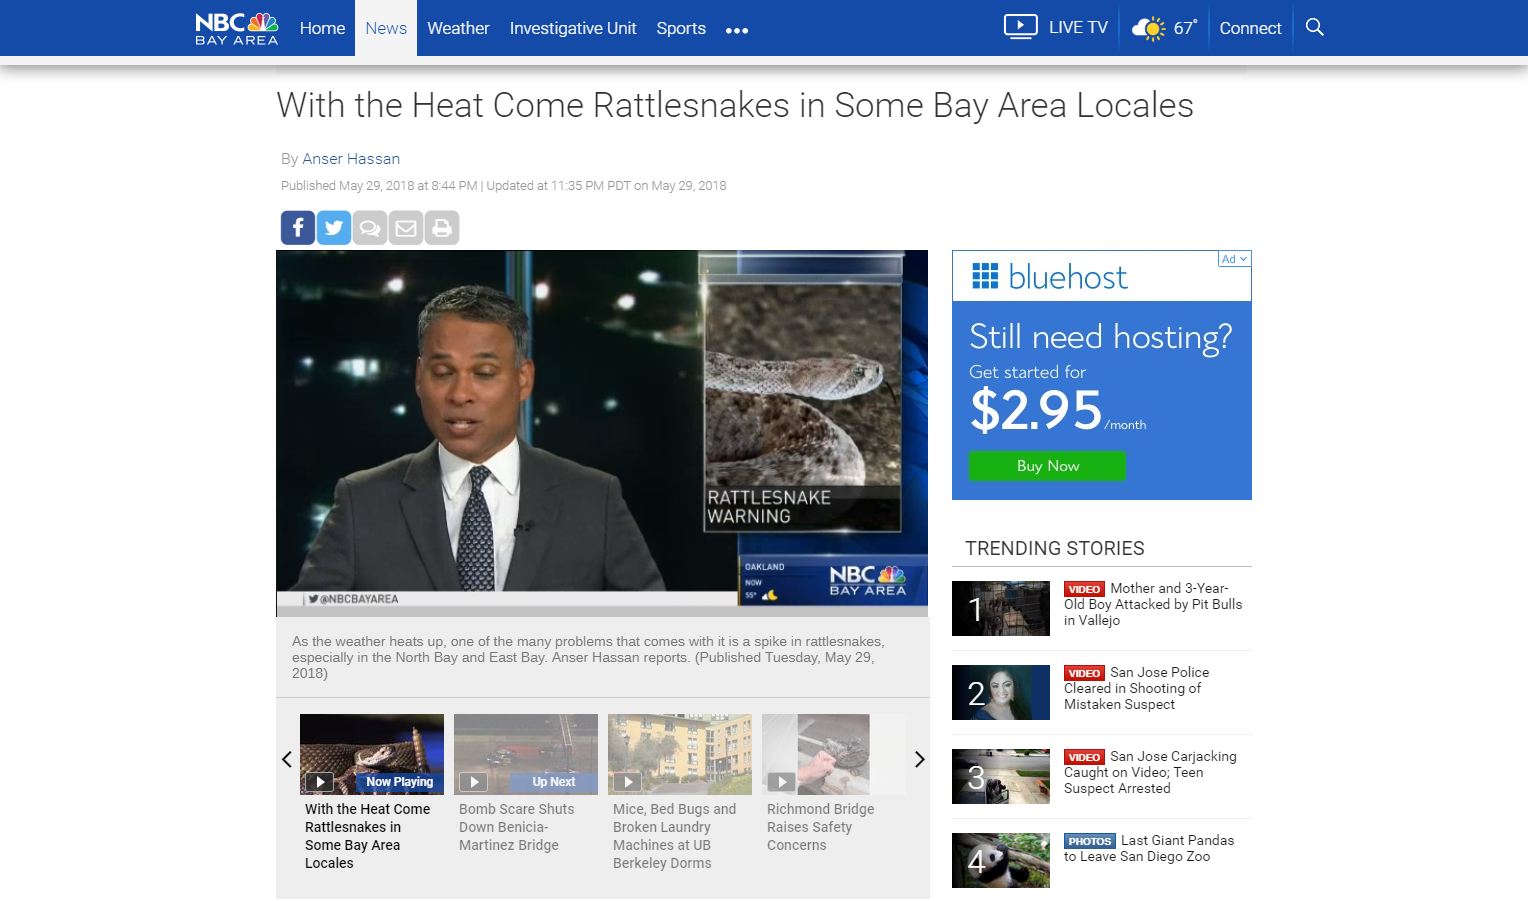Click the 'Still need hosting?' ad text
This screenshot has width=1528, height=901.
coord(1100,337)
